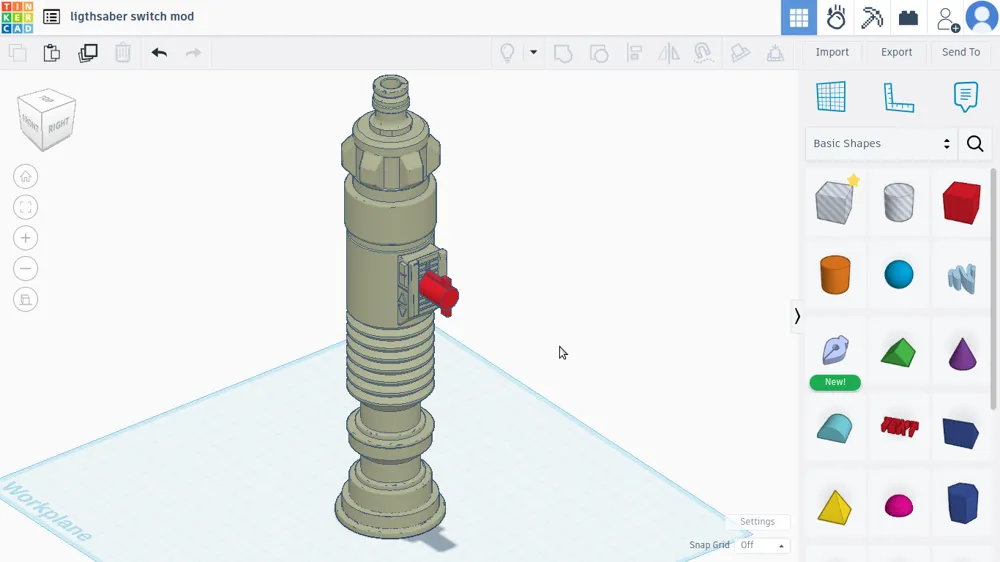Select the Box hole shape
This screenshot has height=562, width=1000.
point(835,202)
